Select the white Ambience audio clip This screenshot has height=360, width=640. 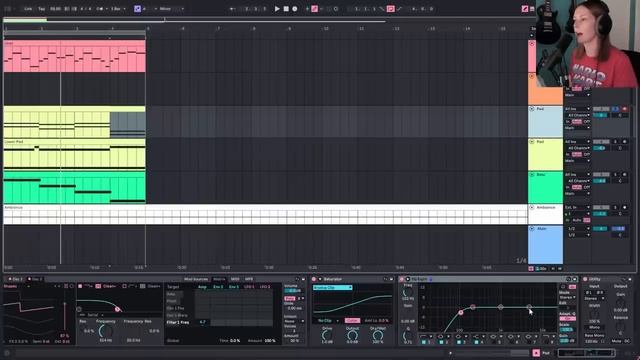265,214
